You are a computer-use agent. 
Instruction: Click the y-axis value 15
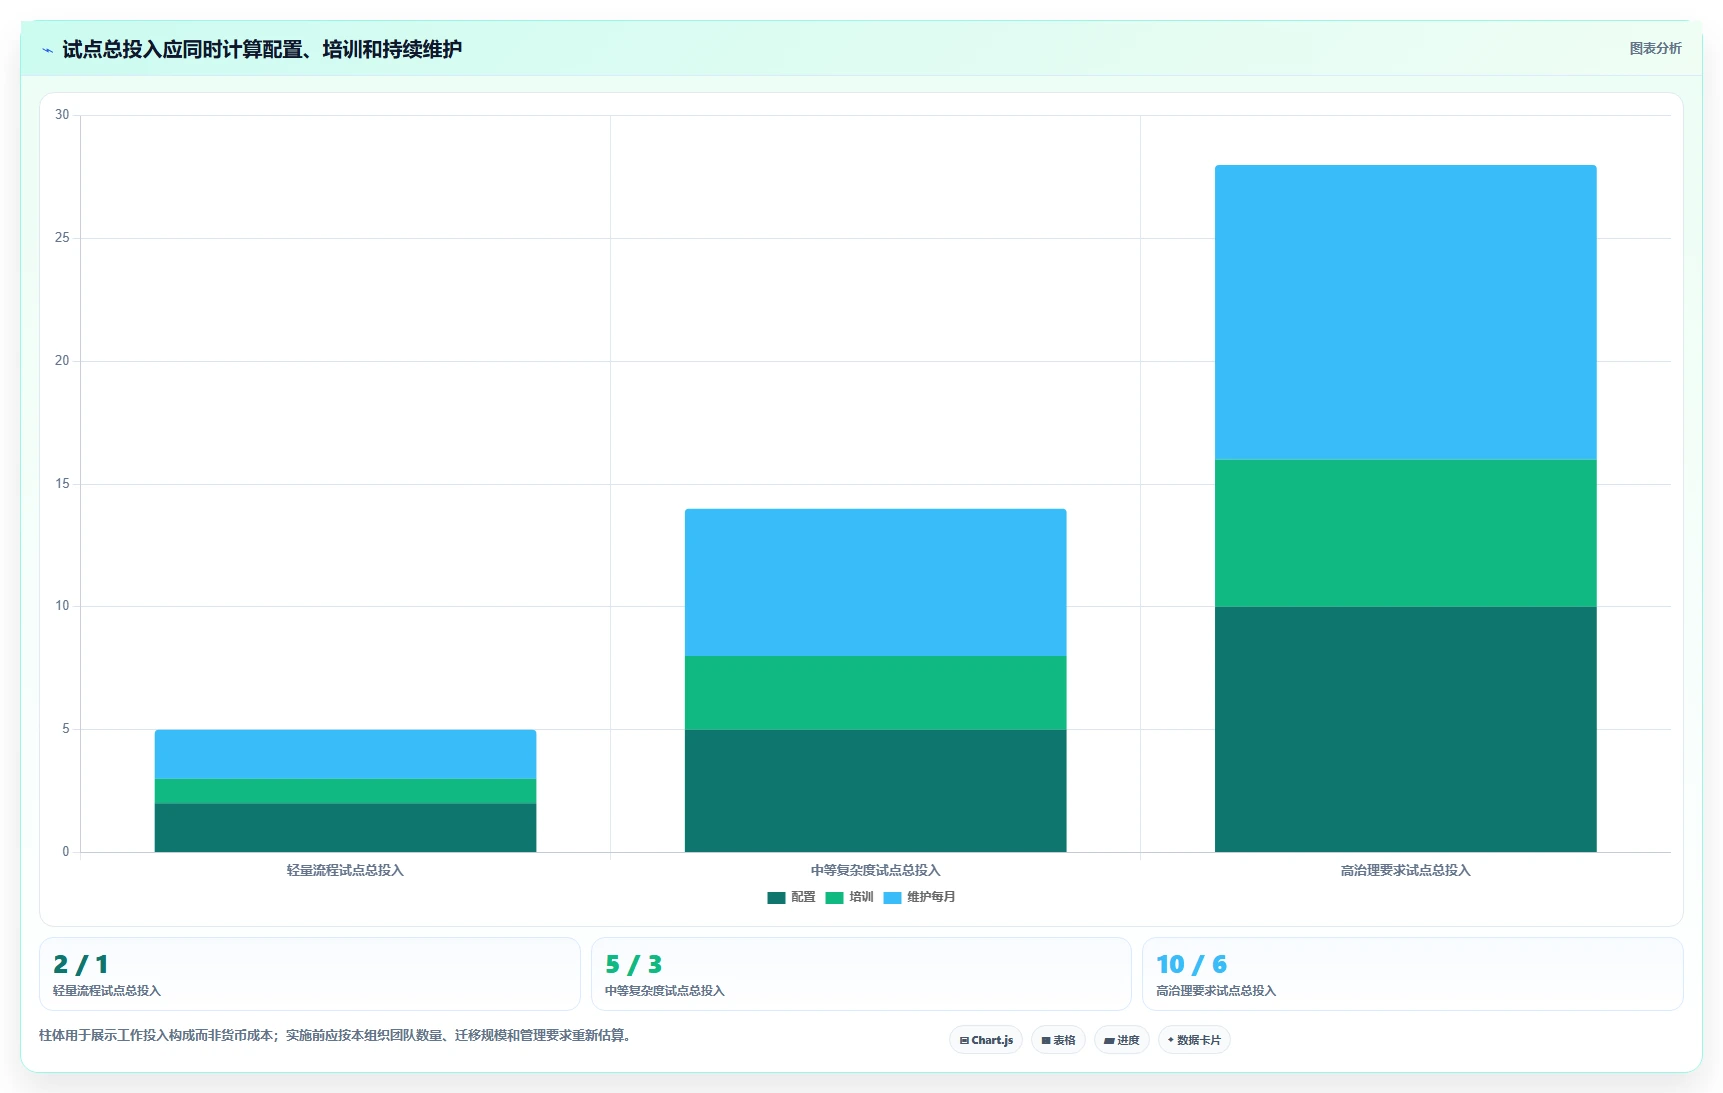[x=62, y=484]
